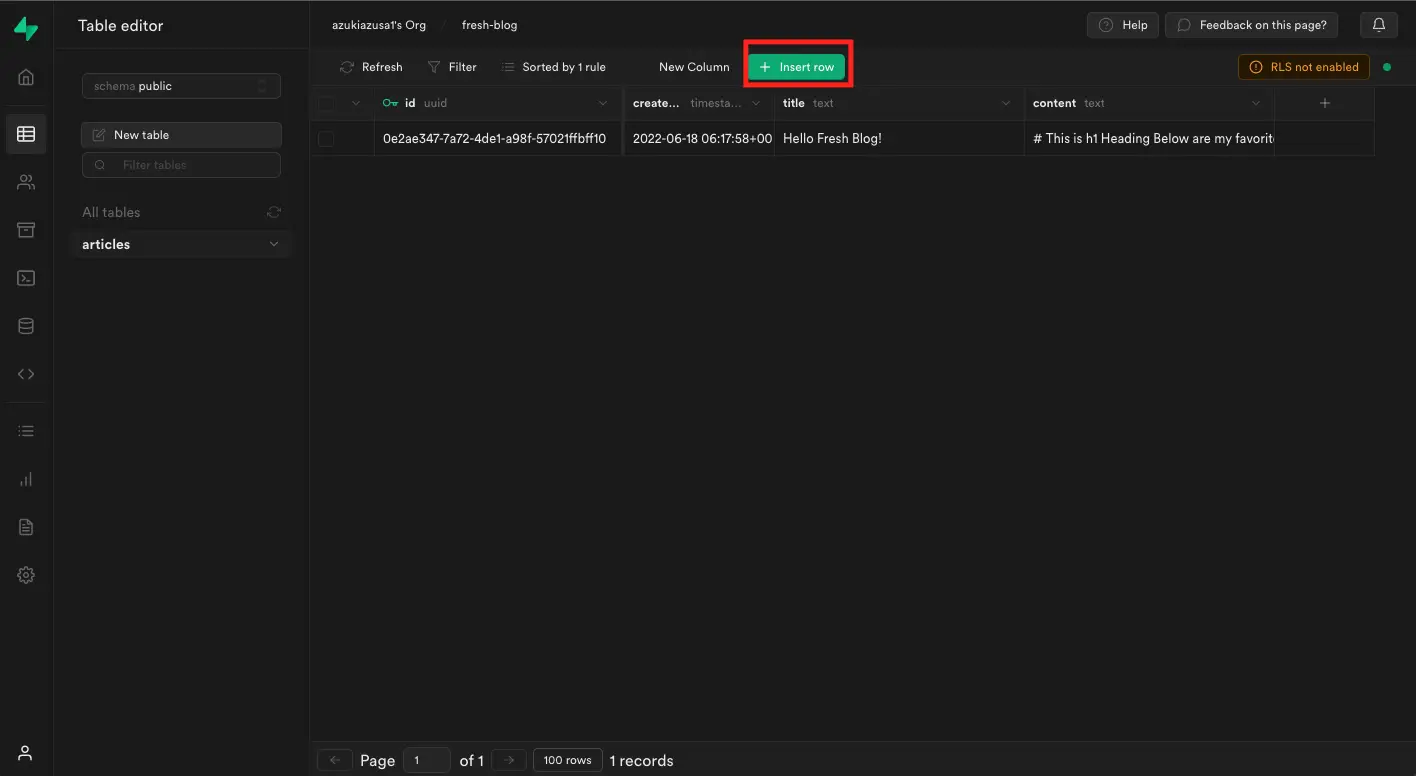
Task: Open the Storage archive icon
Action: pos(26,230)
